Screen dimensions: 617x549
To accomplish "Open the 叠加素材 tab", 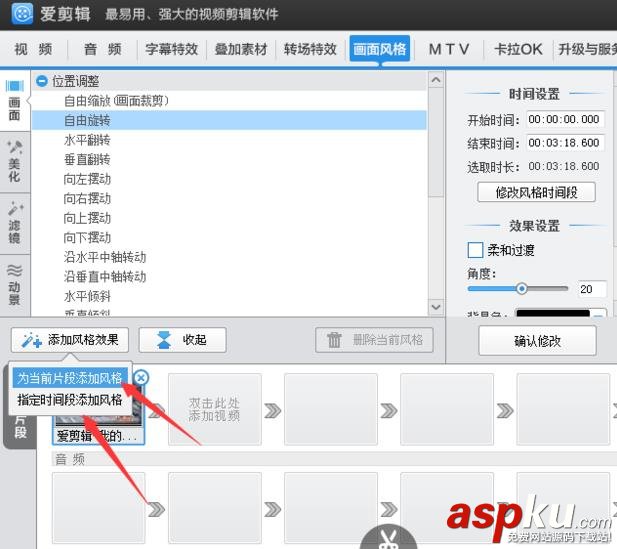I will 241,49.
